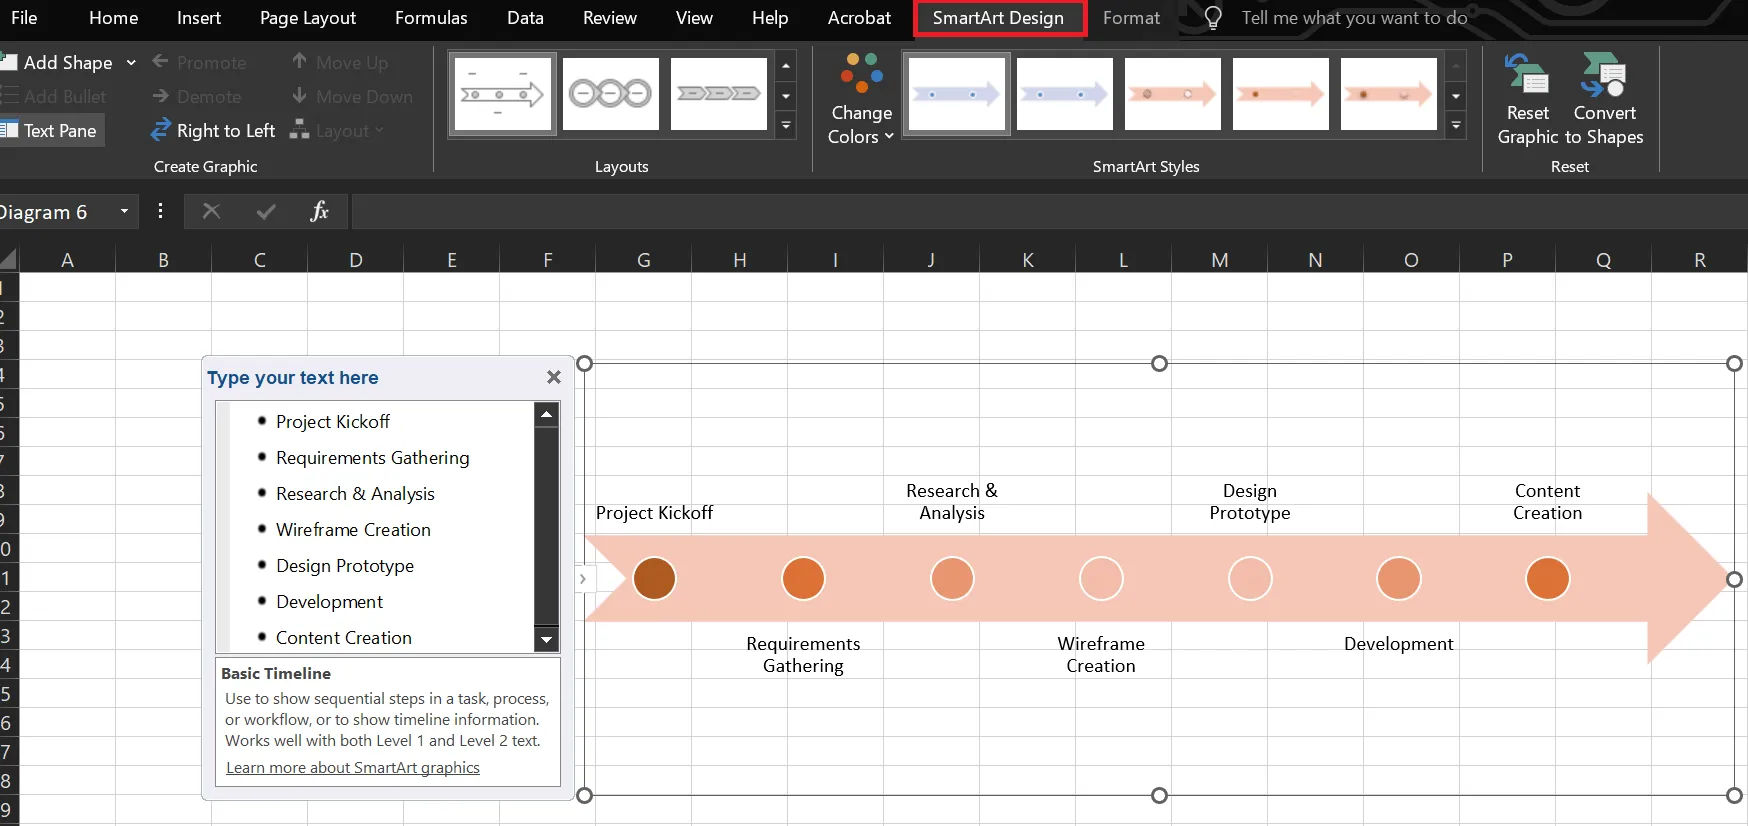Switch to the Format tab

pos(1131,18)
